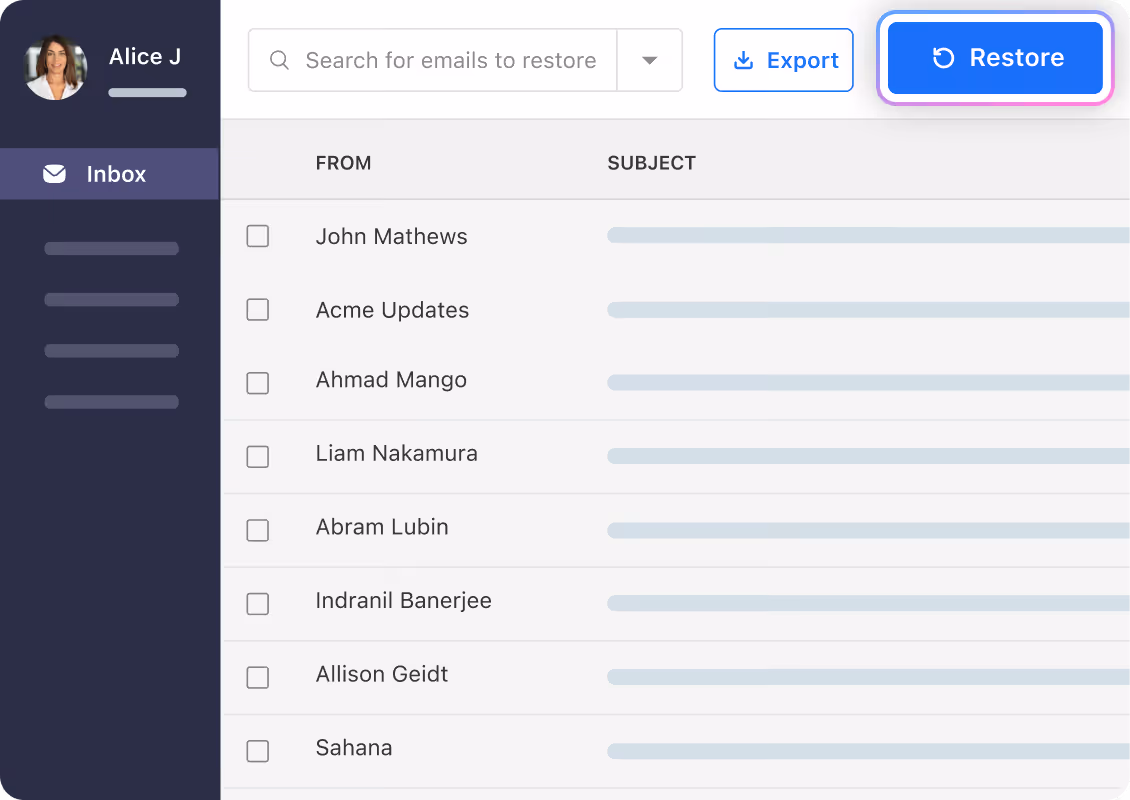Check the Abram Lubin email checkbox
The image size is (1130, 800).
point(257,530)
